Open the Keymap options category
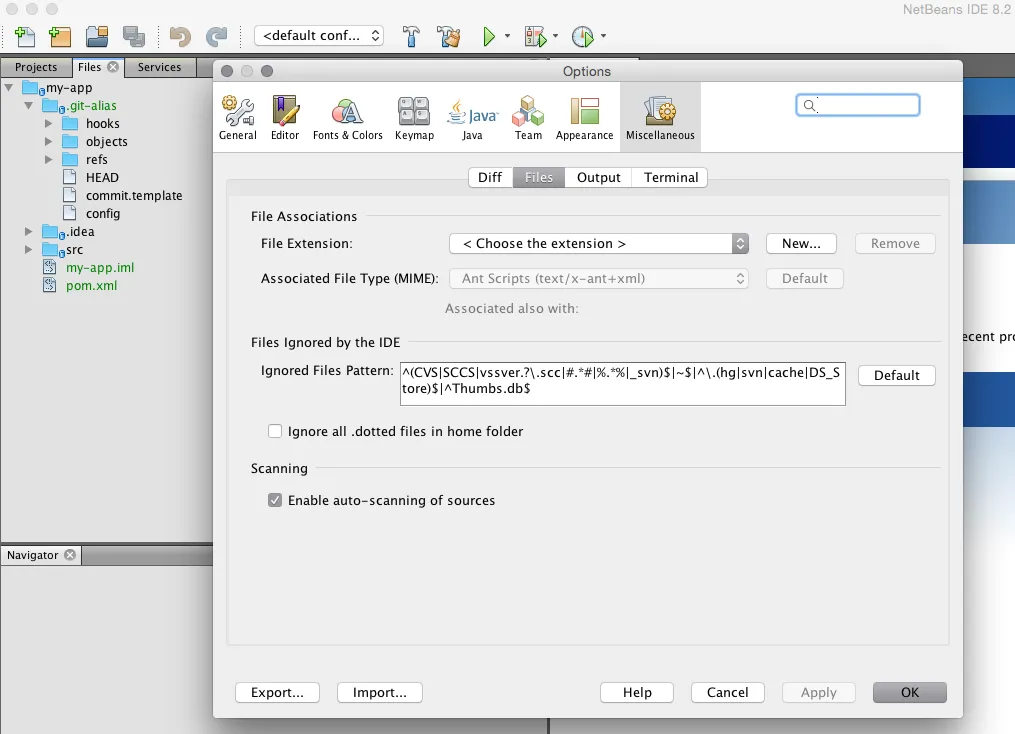The width and height of the screenshot is (1015, 734). (414, 118)
